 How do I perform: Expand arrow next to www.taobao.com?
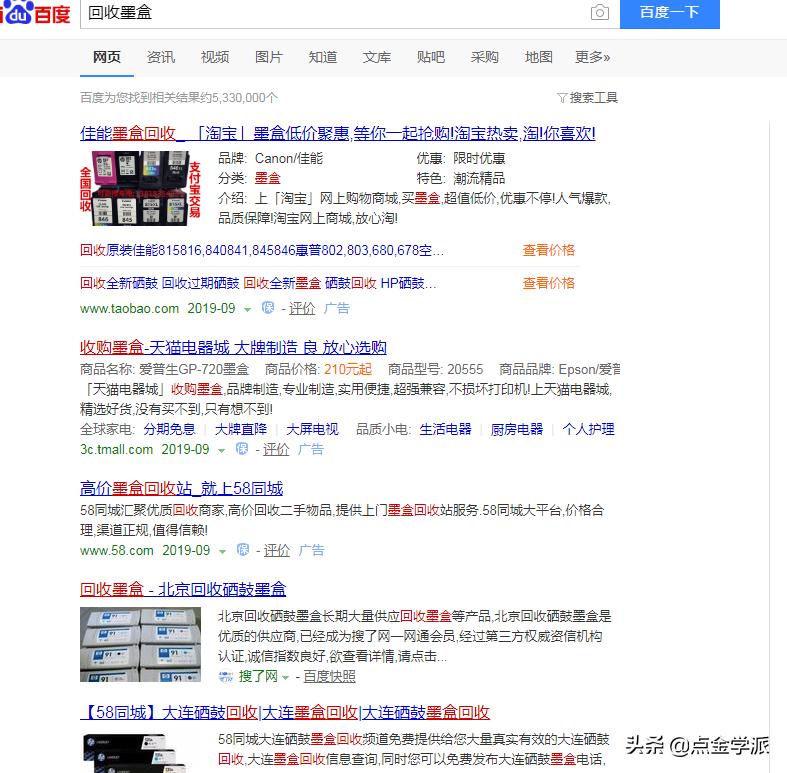click(x=247, y=309)
